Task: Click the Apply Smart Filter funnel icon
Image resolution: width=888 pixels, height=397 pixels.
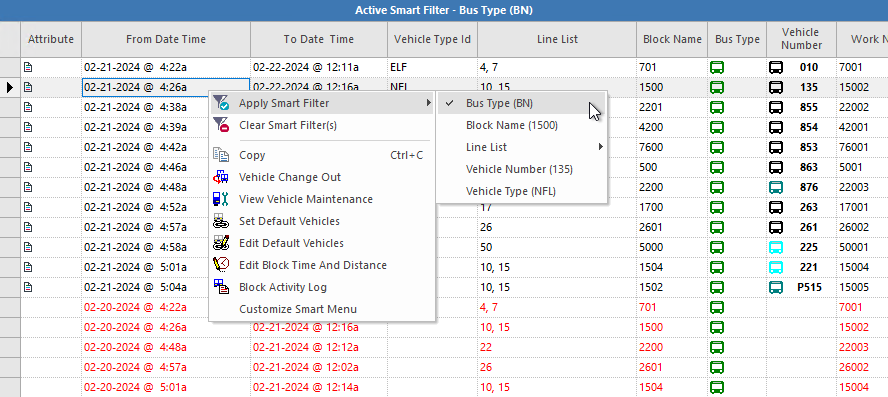Action: pyautogui.click(x=221, y=103)
